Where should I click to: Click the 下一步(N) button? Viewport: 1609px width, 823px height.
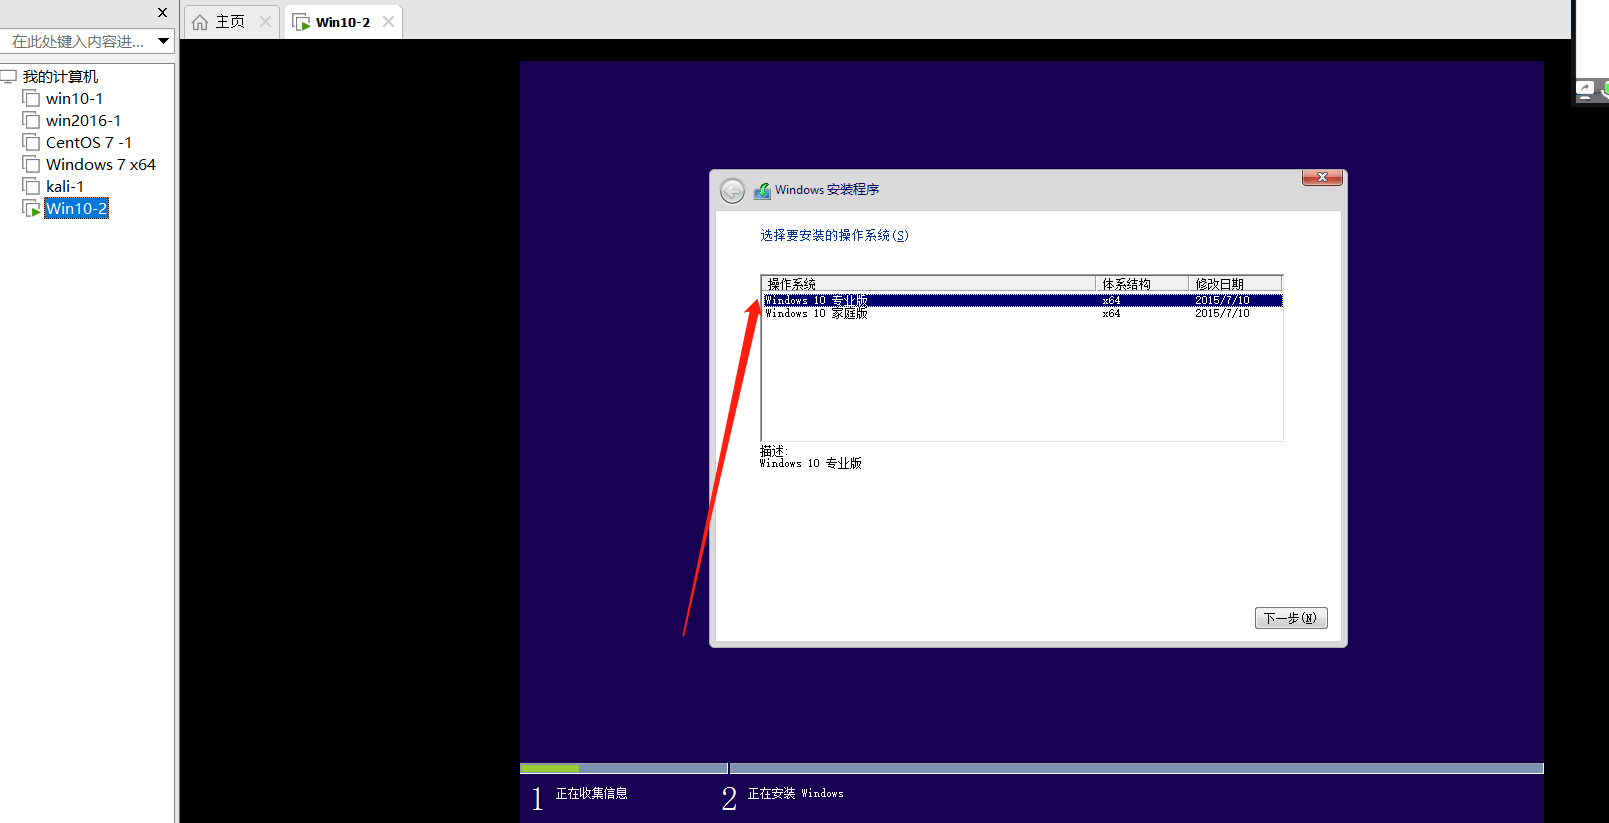point(1291,618)
